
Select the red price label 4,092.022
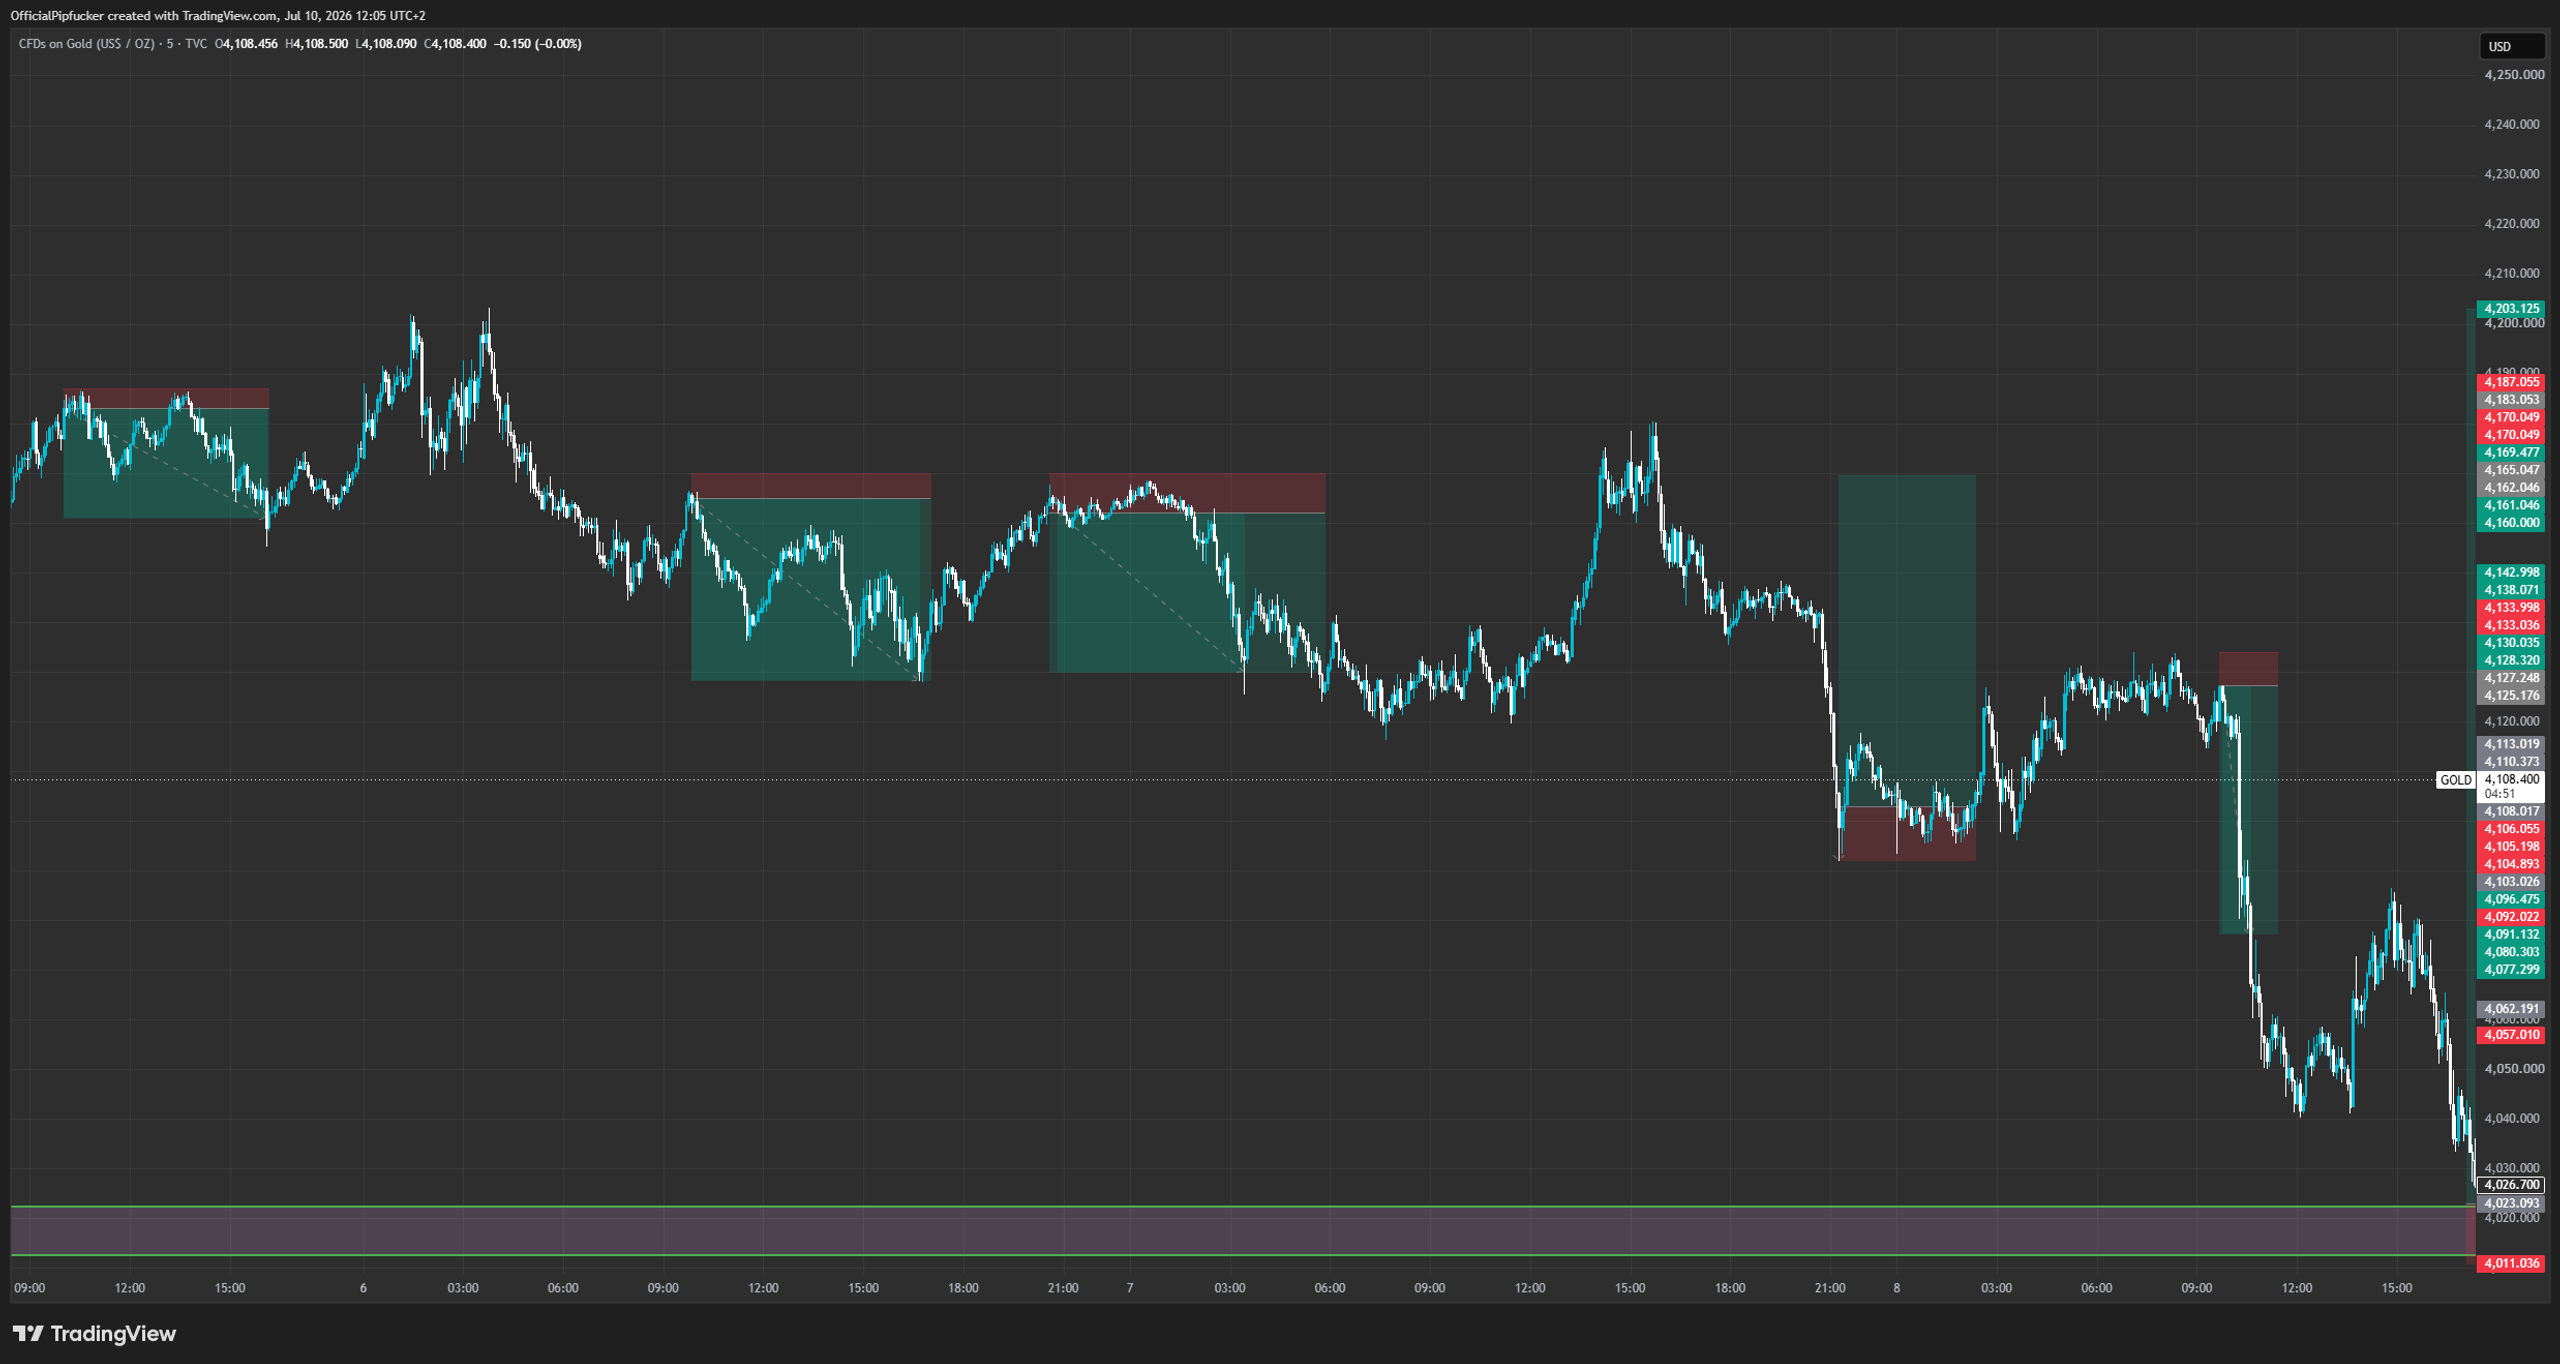(2510, 917)
